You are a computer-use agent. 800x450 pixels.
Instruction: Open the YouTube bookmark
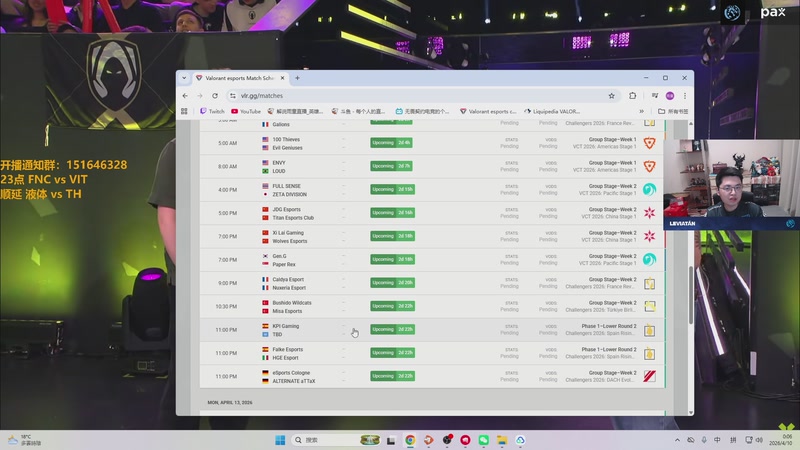(x=246, y=111)
